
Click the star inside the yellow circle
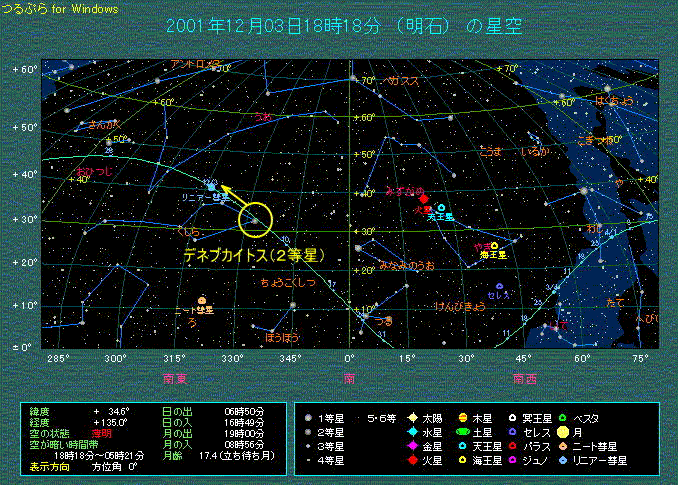pos(254,219)
